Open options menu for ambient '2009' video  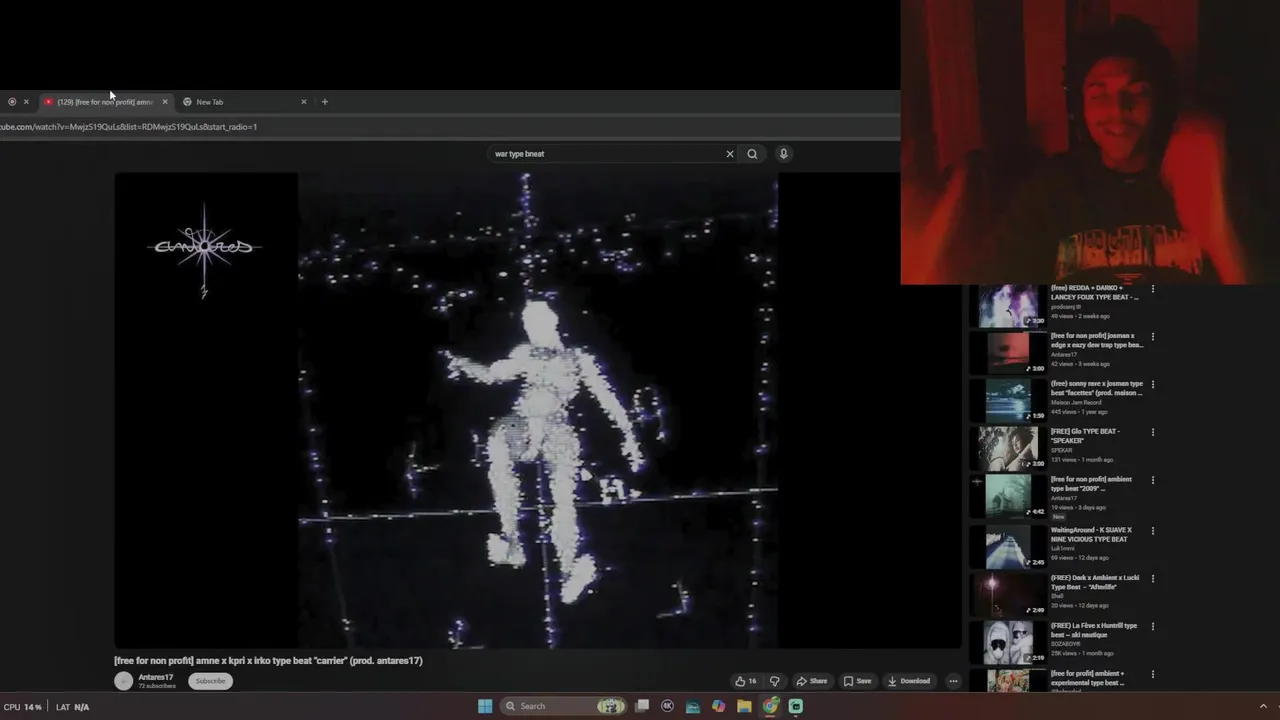pos(1153,480)
